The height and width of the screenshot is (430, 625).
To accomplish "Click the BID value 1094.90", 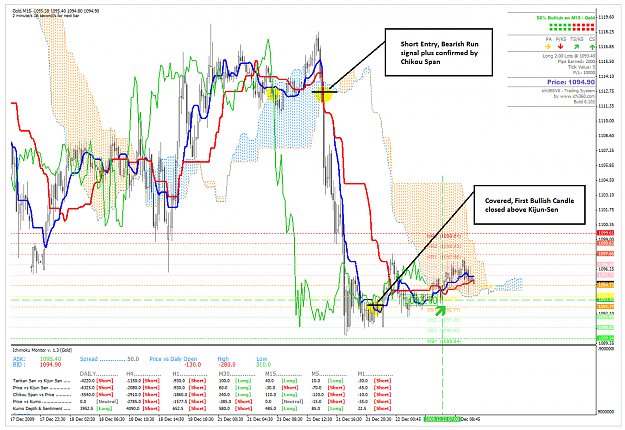I will [x=50, y=365].
